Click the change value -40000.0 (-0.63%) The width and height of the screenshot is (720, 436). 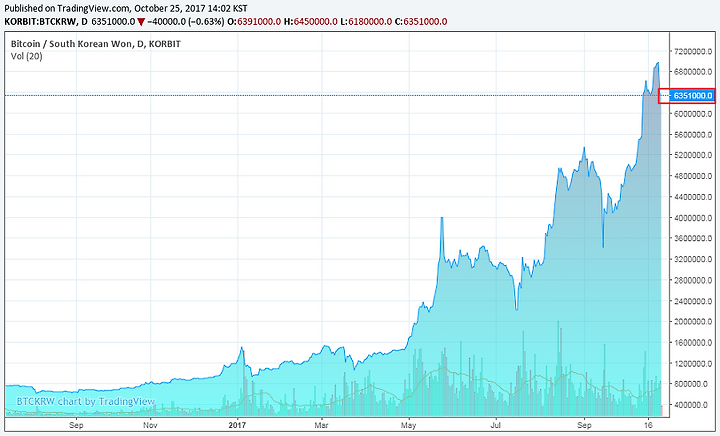pos(186,22)
